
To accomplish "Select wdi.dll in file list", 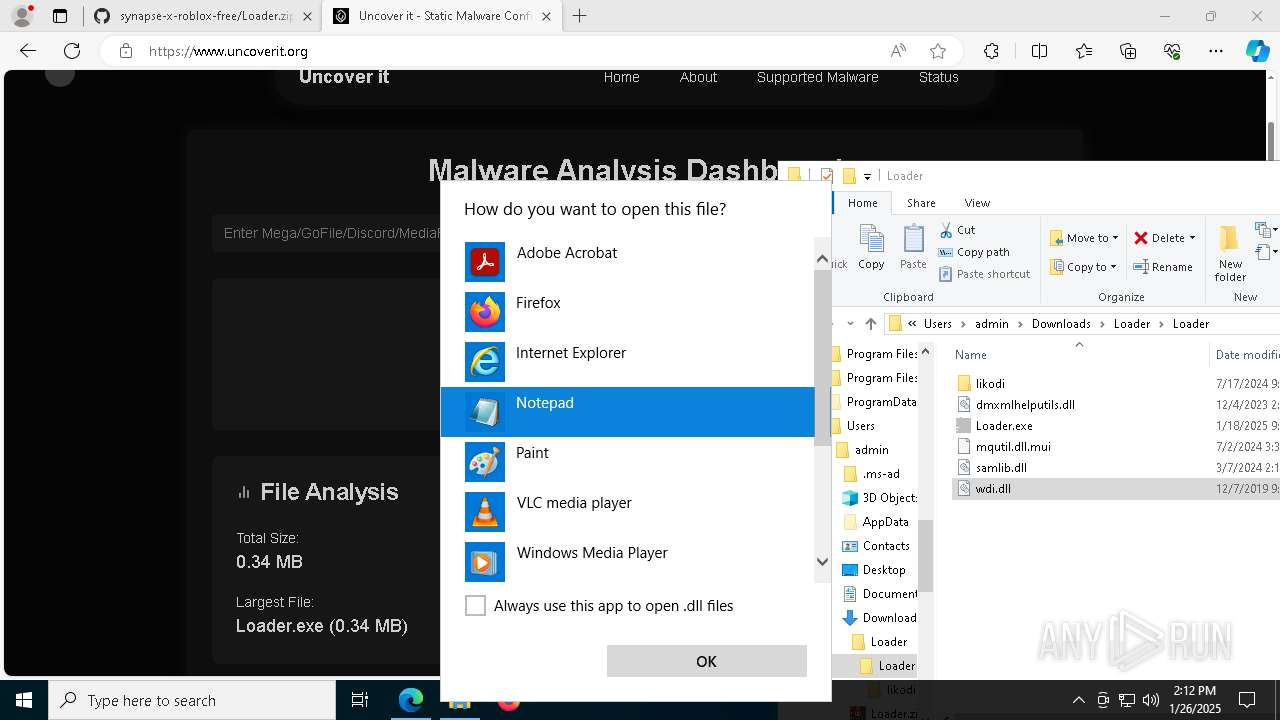I will pyautogui.click(x=993, y=488).
